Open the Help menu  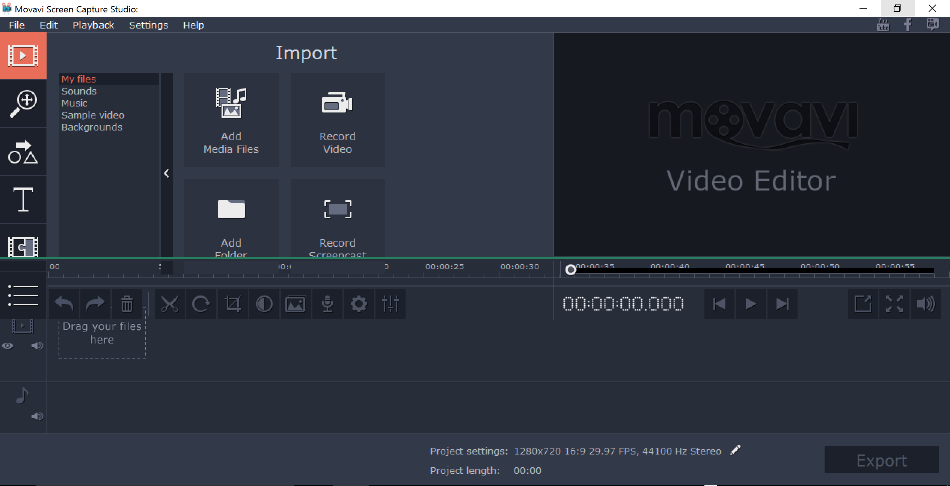193,25
